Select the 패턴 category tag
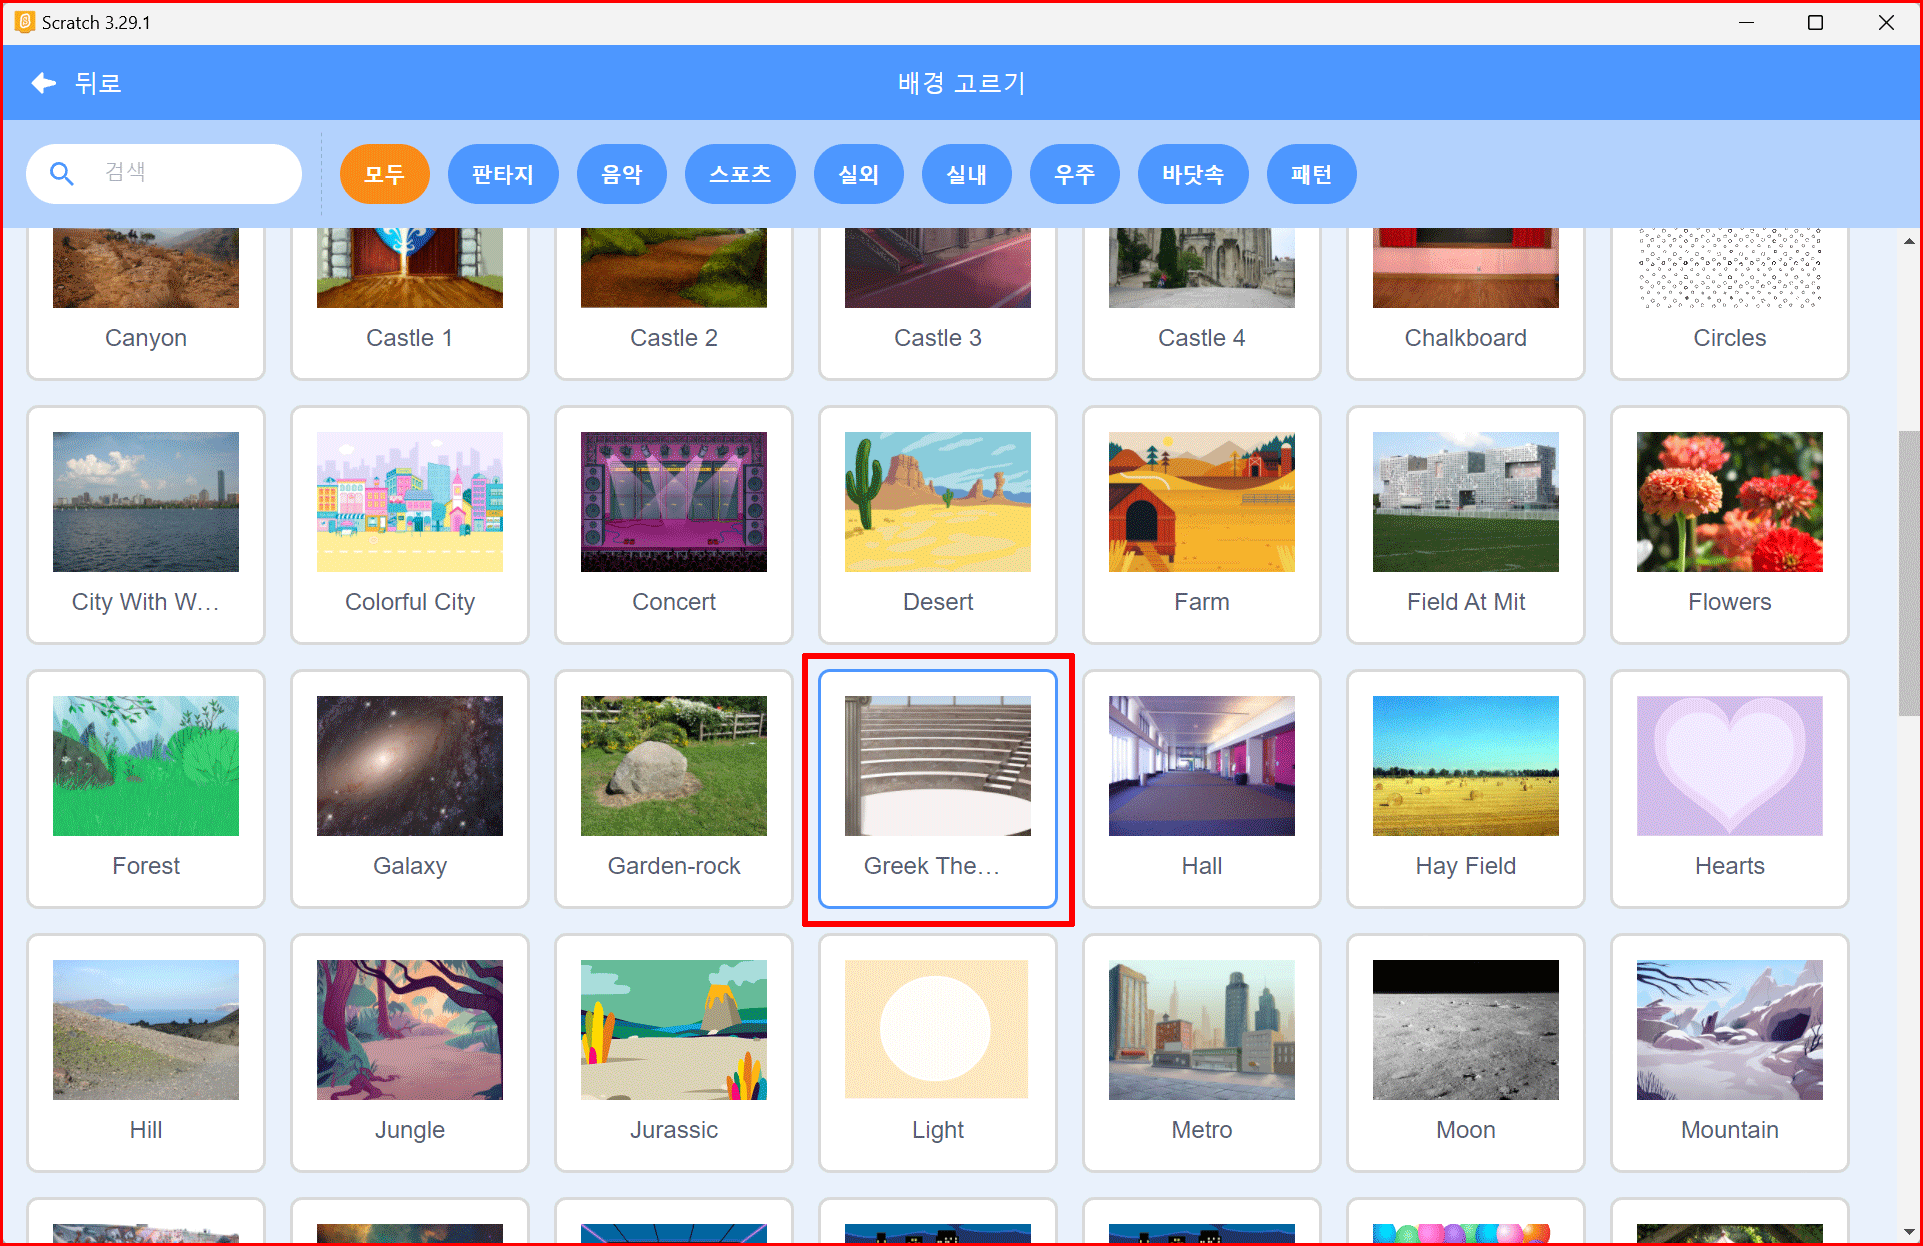The image size is (1923, 1246). tap(1310, 174)
